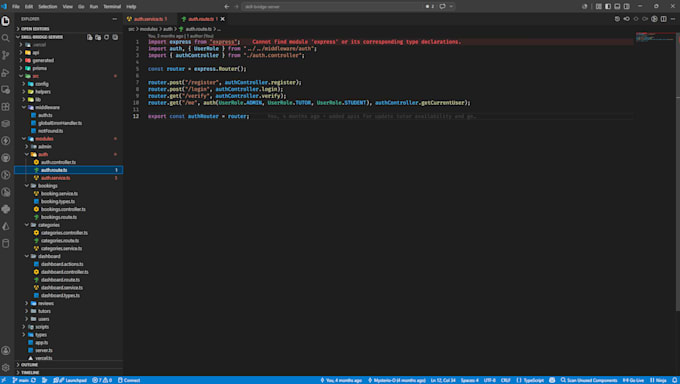Open the Source Control view icon
680x384 pixels.
click(x=6, y=55)
